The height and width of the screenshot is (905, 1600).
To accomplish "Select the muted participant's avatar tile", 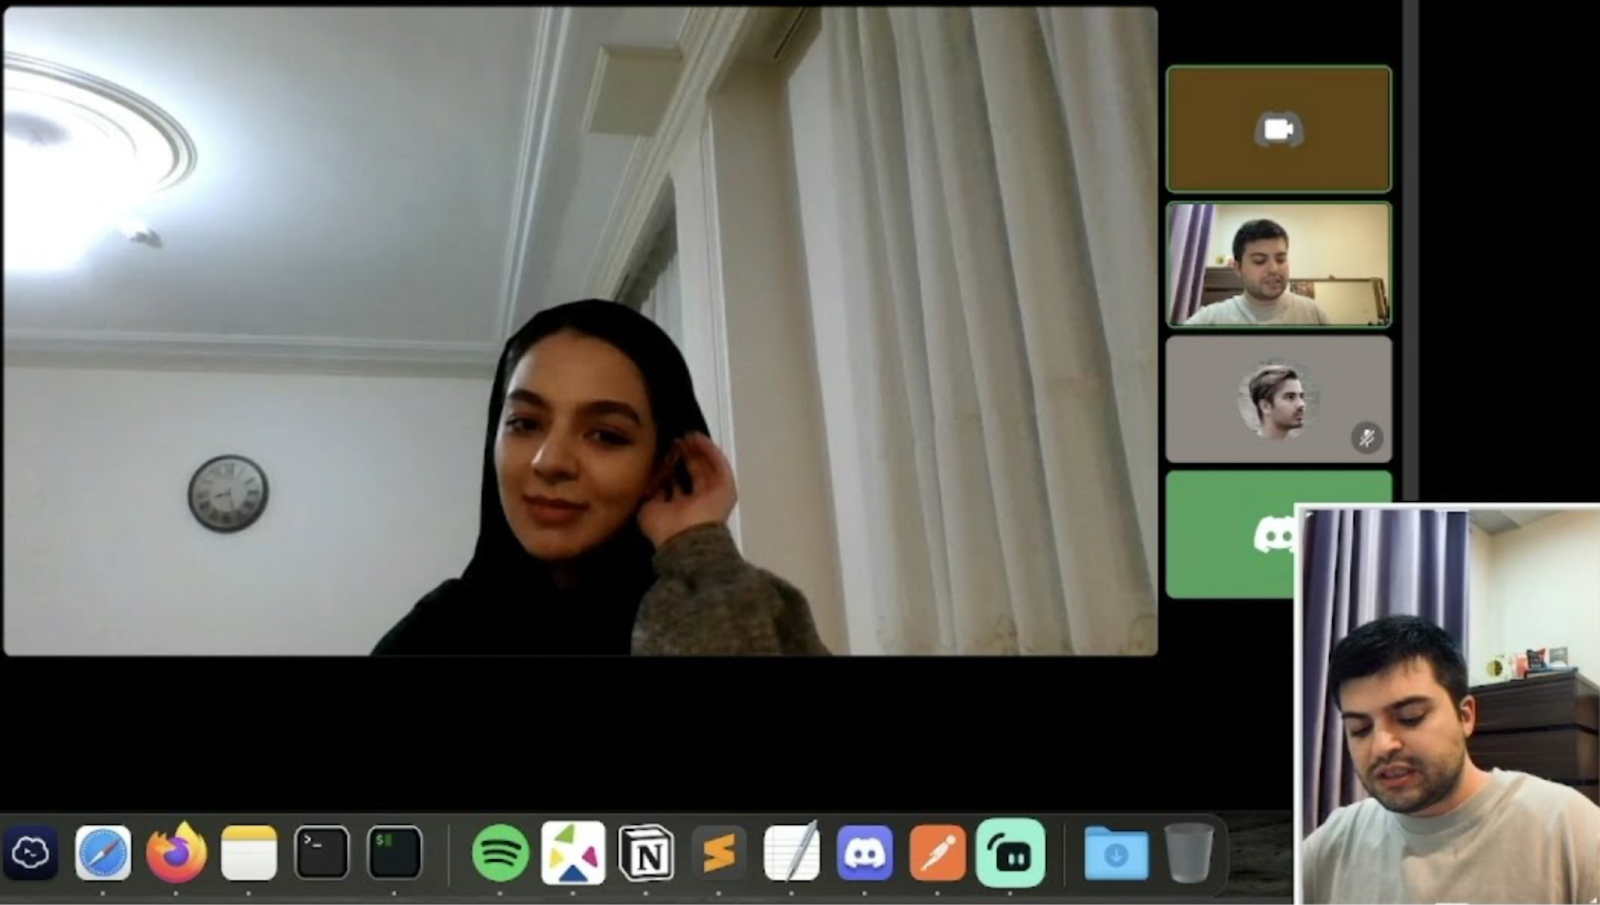I will point(1278,399).
